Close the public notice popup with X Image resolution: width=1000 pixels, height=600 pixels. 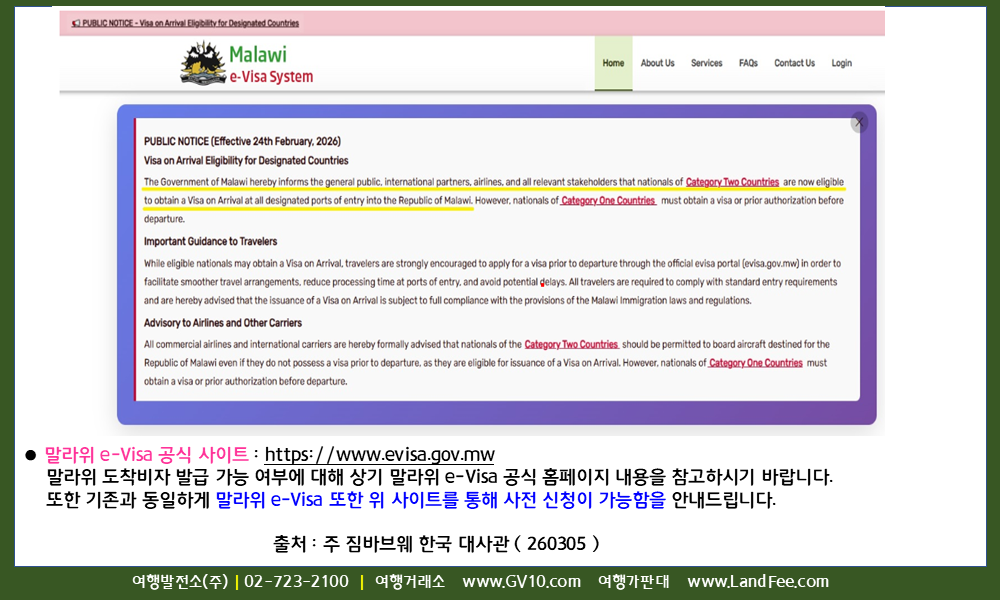coord(859,122)
